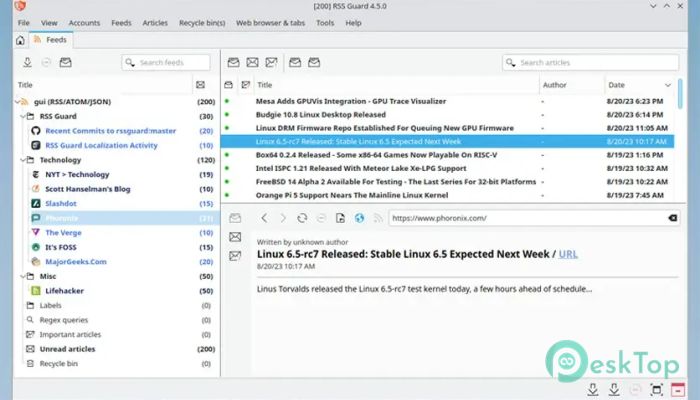Open the Web browser & tabs menu
This screenshot has width=700, height=400.
(270, 23)
